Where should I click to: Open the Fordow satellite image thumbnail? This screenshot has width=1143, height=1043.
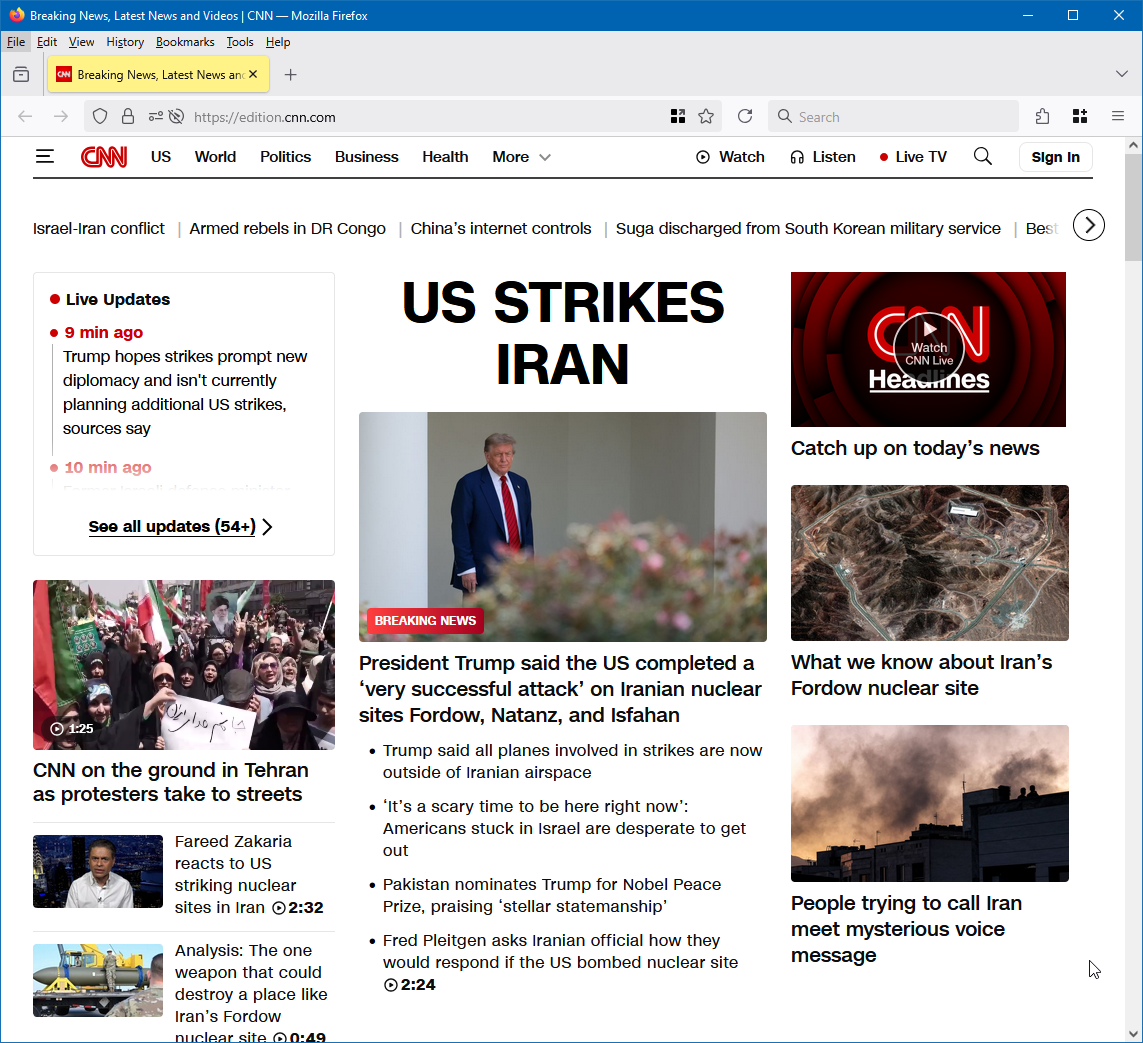(x=929, y=563)
